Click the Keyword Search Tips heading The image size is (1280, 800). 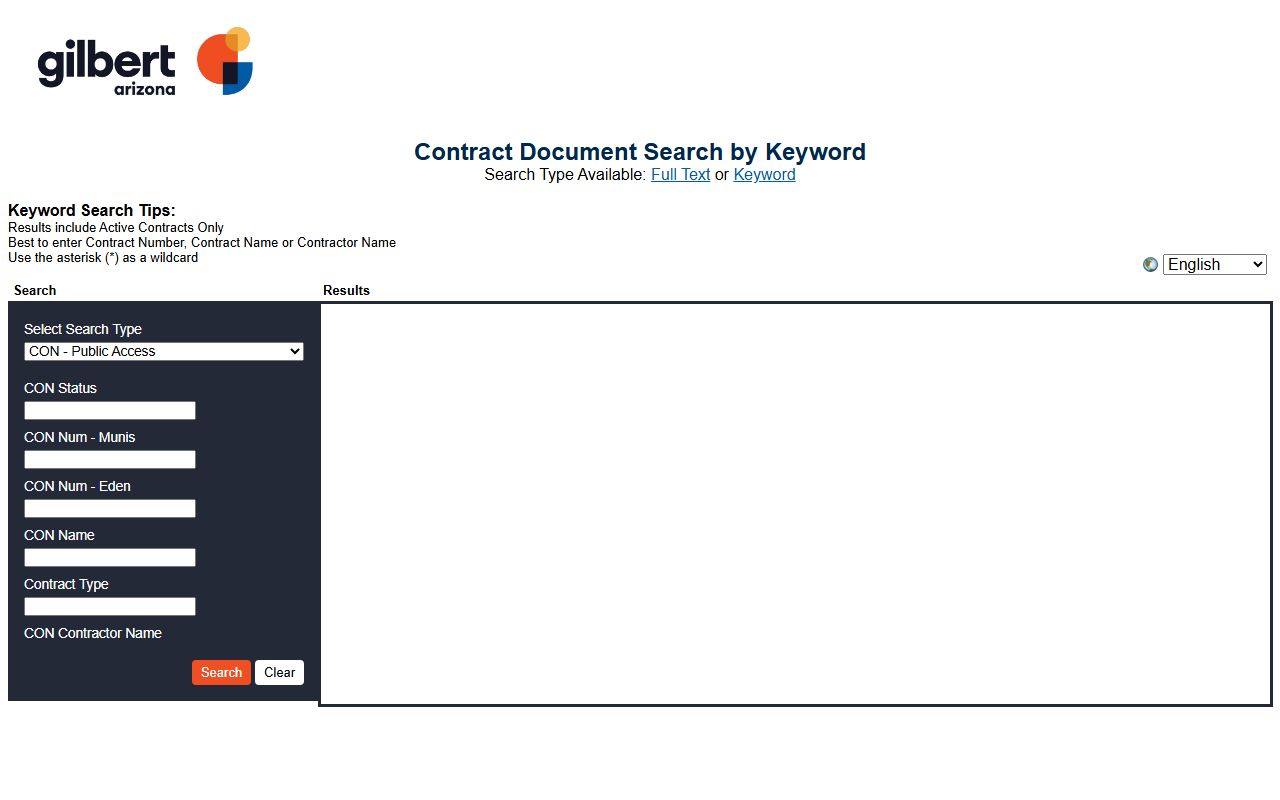click(92, 210)
